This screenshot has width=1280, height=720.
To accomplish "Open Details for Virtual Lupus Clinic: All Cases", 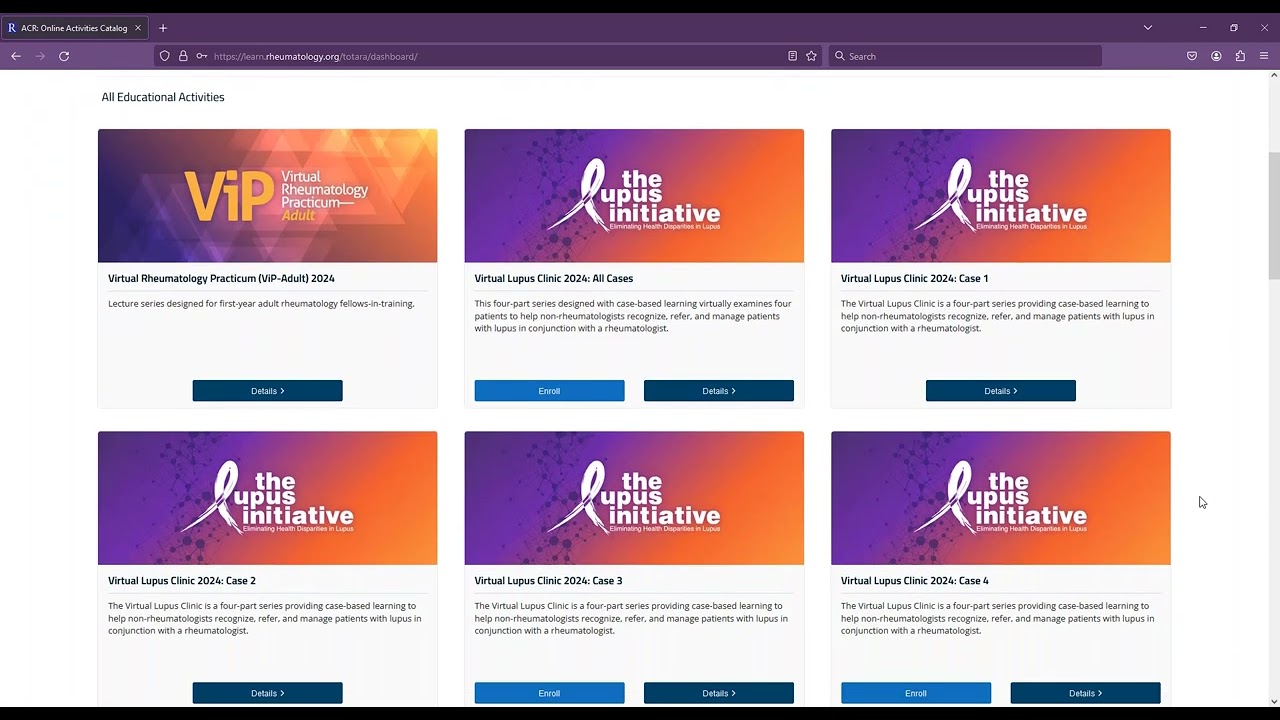I will pos(719,391).
